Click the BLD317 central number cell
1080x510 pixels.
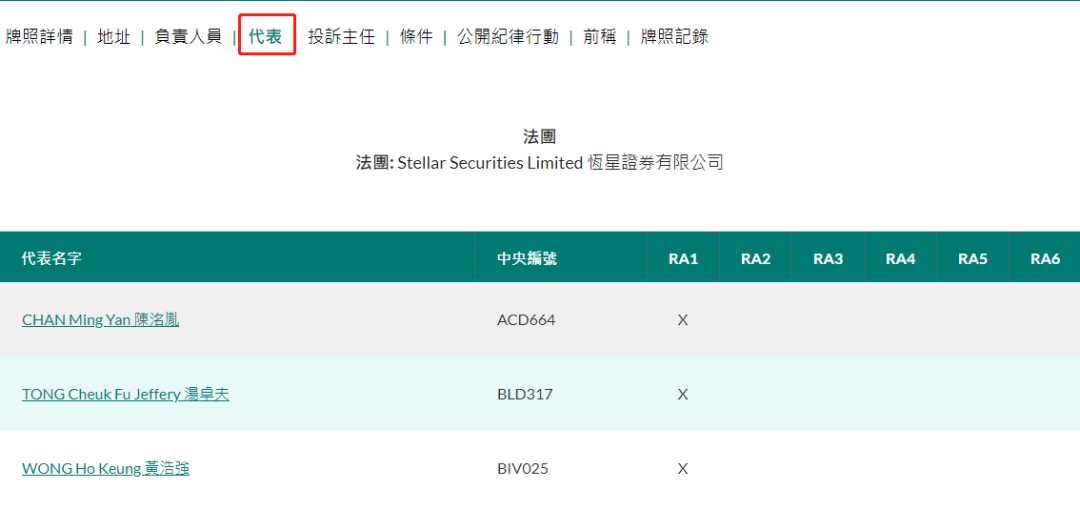[x=525, y=394]
